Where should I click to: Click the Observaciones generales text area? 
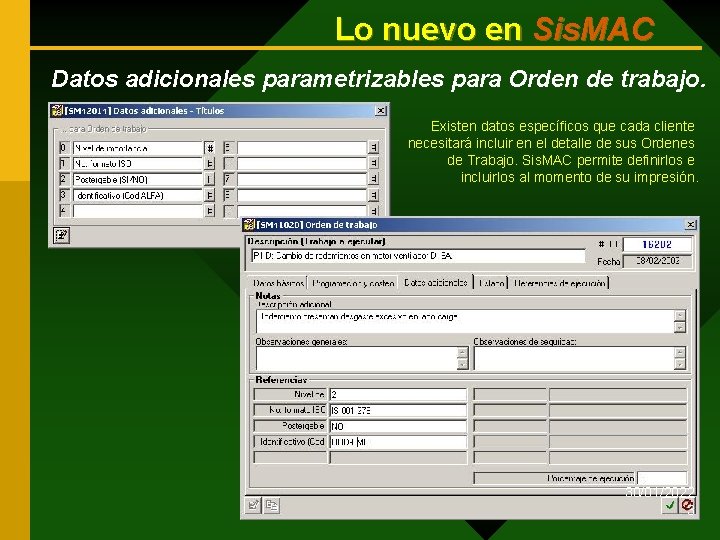tap(356, 358)
